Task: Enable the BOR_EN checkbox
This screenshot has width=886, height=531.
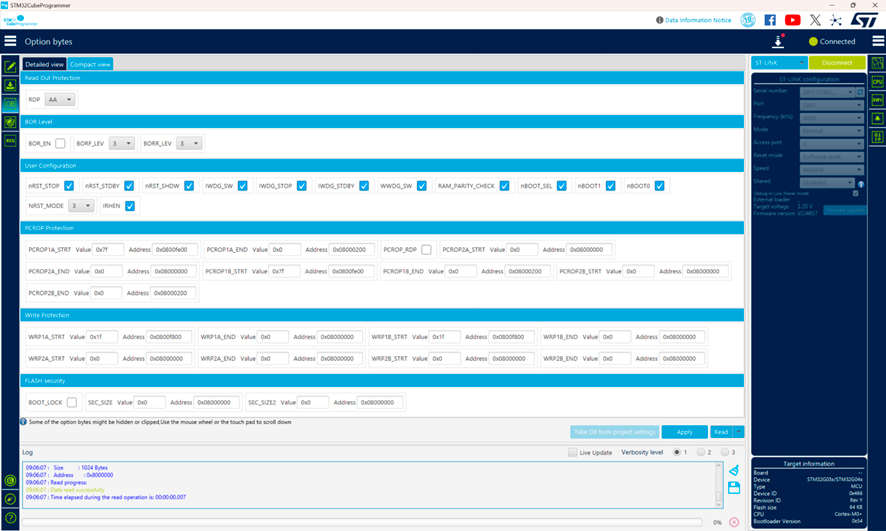Action: click(61, 143)
